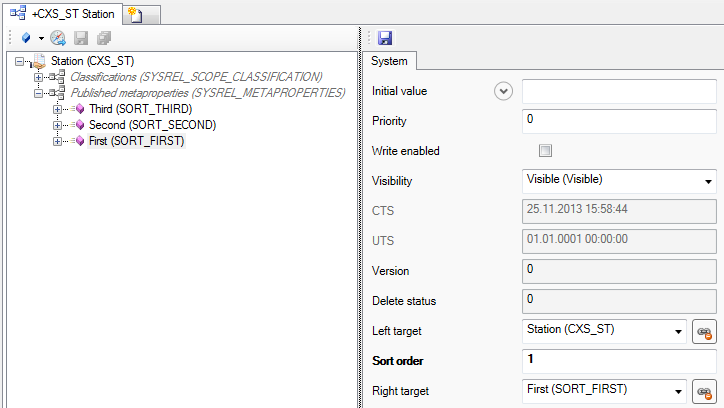724x408 pixels.
Task: Open the Left target dropdown
Action: pyautogui.click(x=678, y=331)
